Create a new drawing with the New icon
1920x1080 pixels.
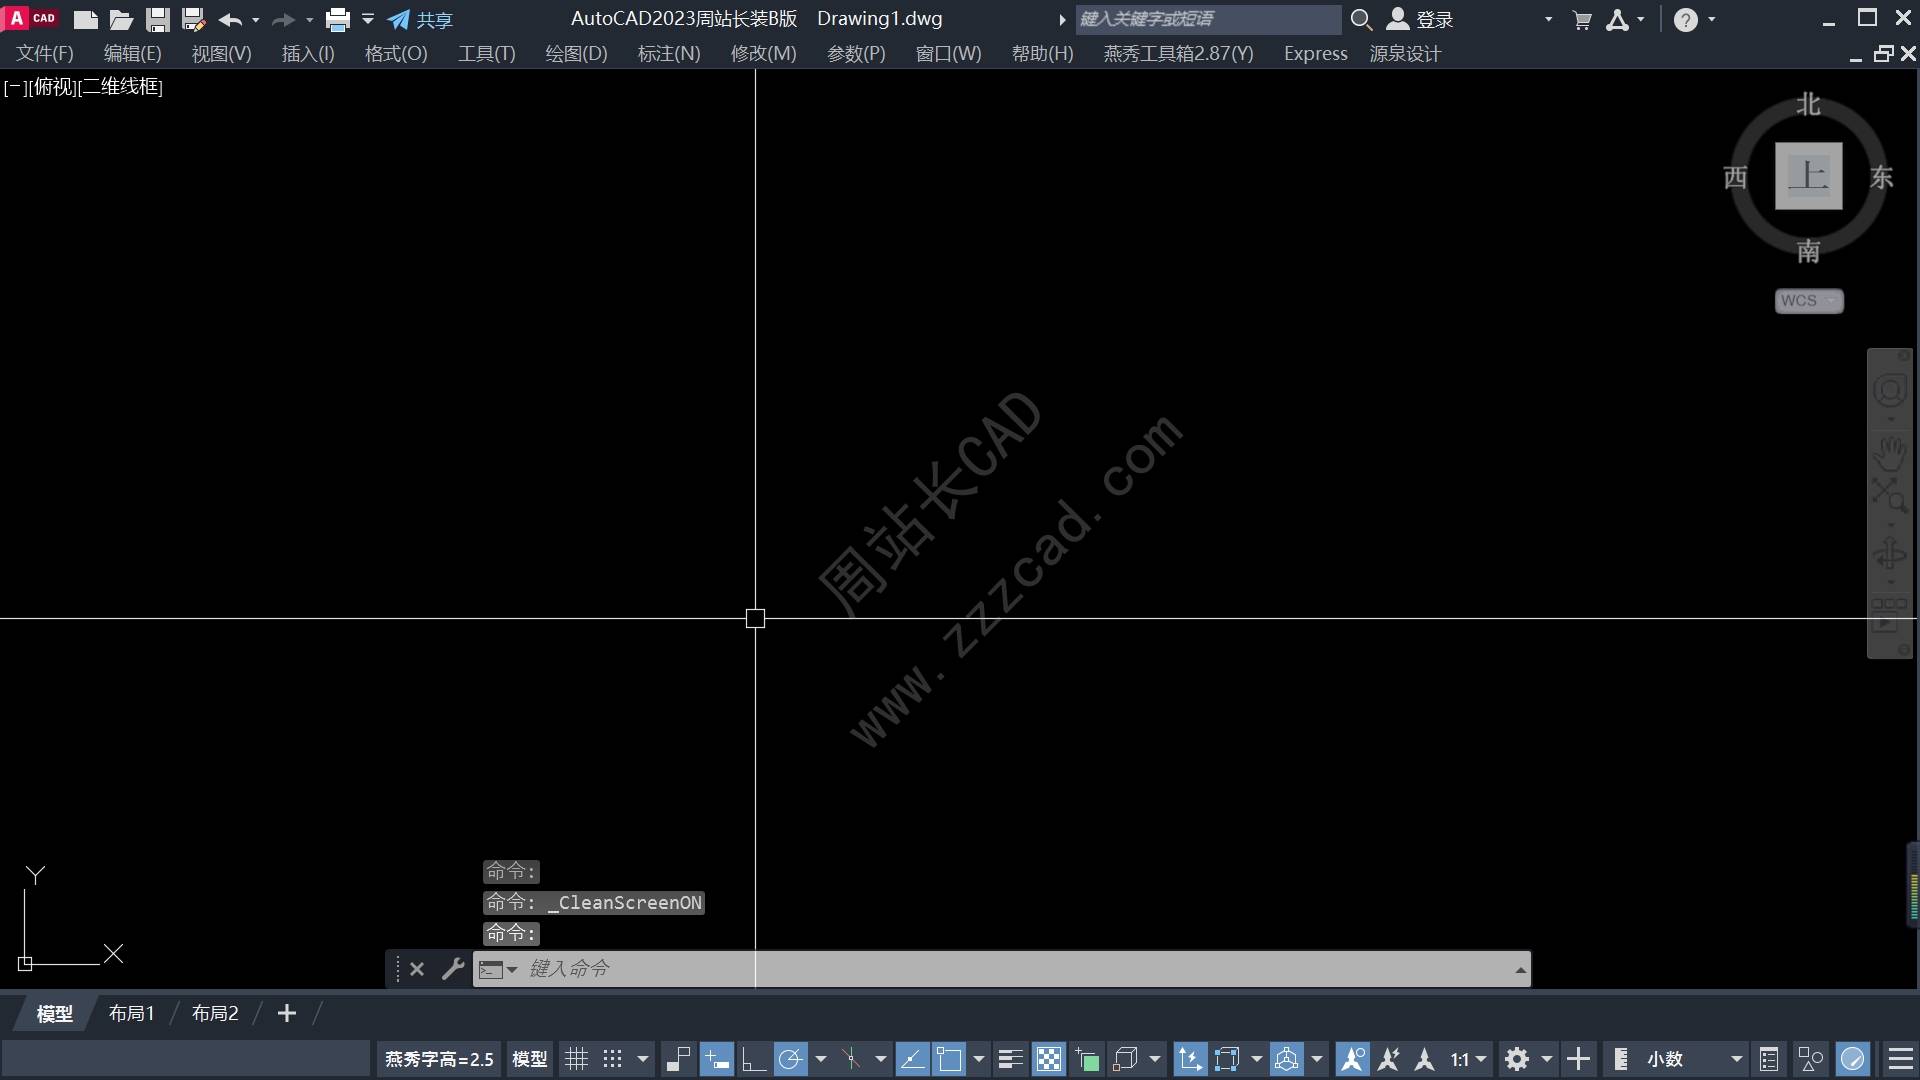pos(86,19)
